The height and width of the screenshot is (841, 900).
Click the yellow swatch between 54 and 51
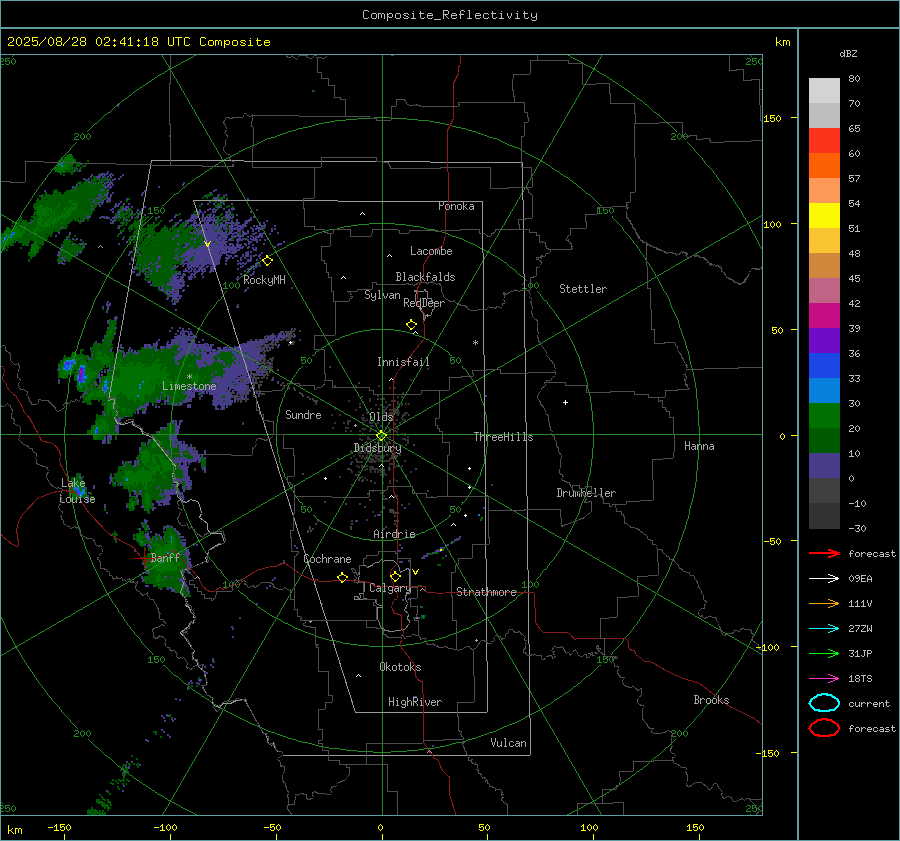click(x=824, y=215)
